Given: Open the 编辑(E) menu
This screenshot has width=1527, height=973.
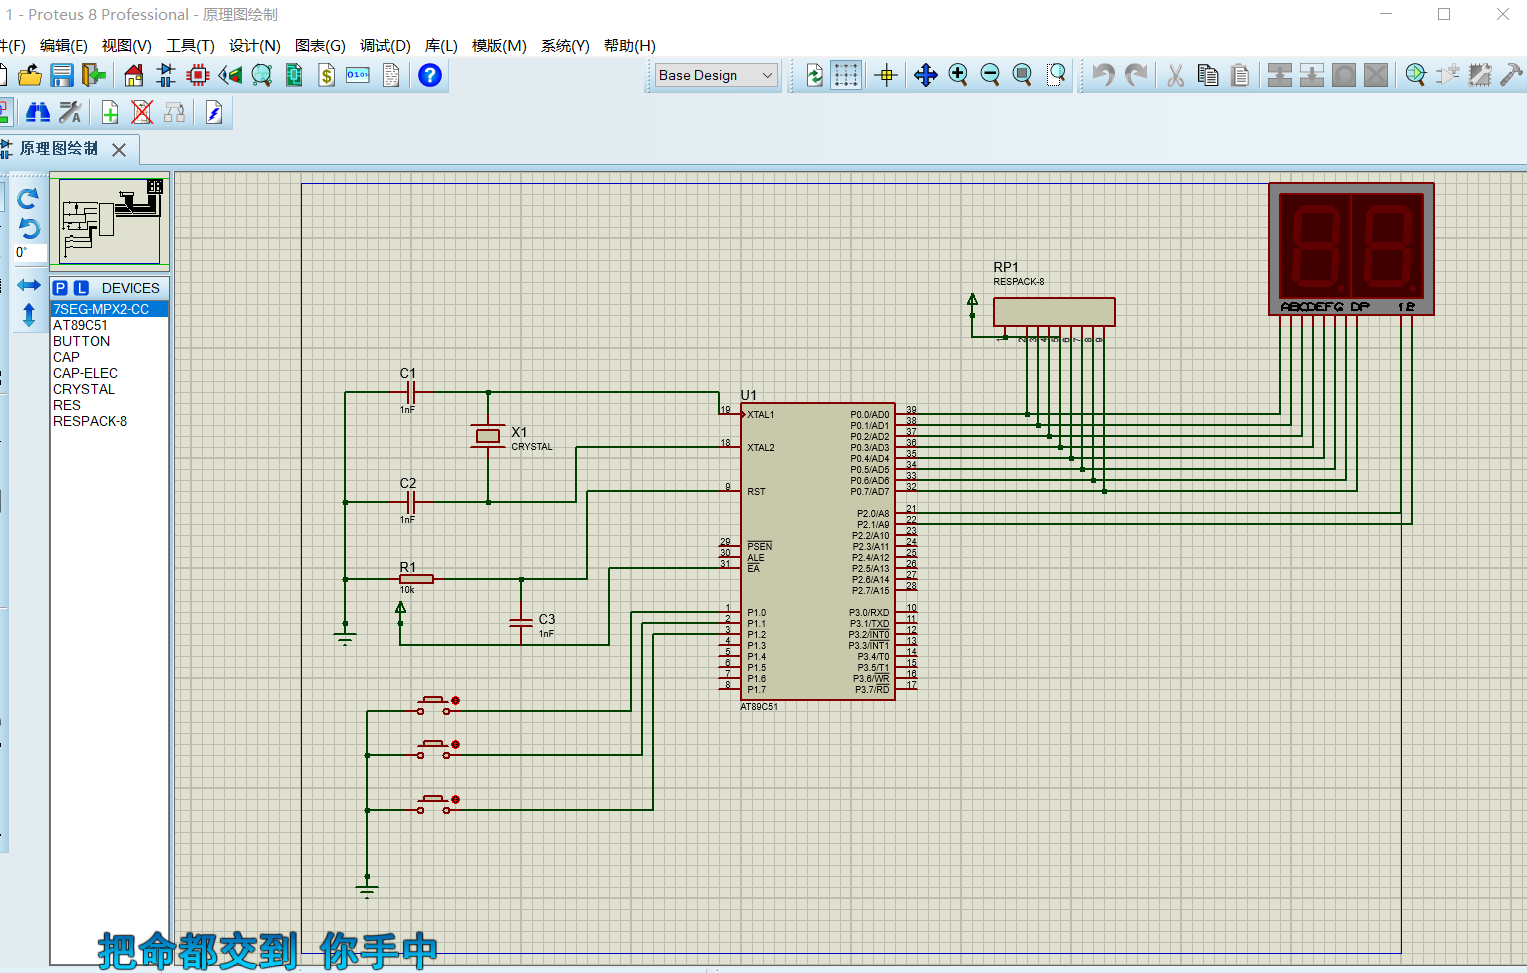Looking at the screenshot, I should point(63,46).
